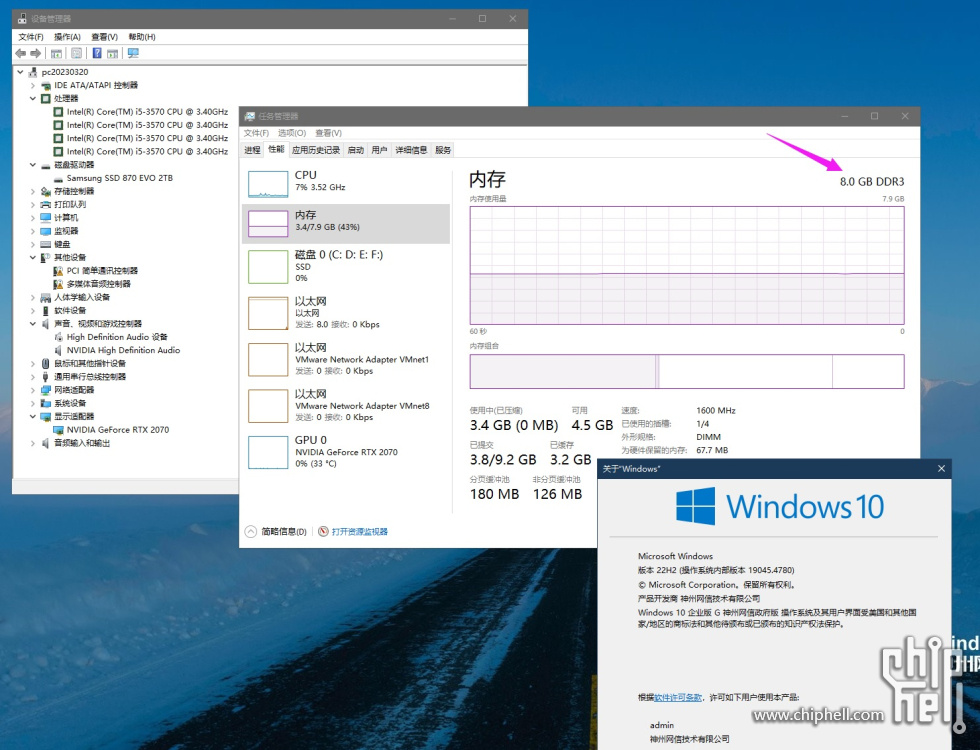Select the VMware Network Adapter VMnet1 entry
Viewport: 980px width, 750px height.
[x=345, y=359]
